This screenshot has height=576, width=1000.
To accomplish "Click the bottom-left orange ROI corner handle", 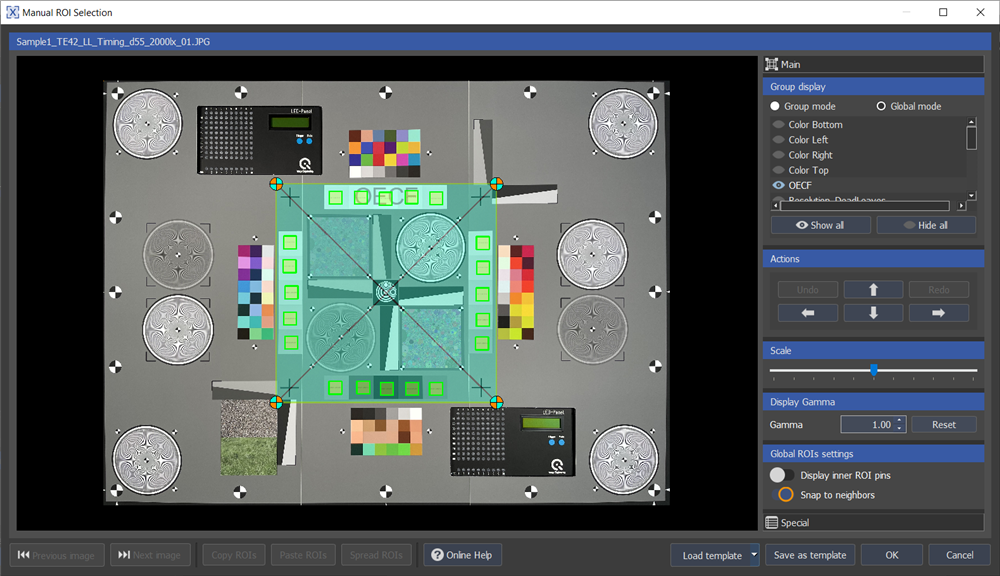I will point(276,402).
